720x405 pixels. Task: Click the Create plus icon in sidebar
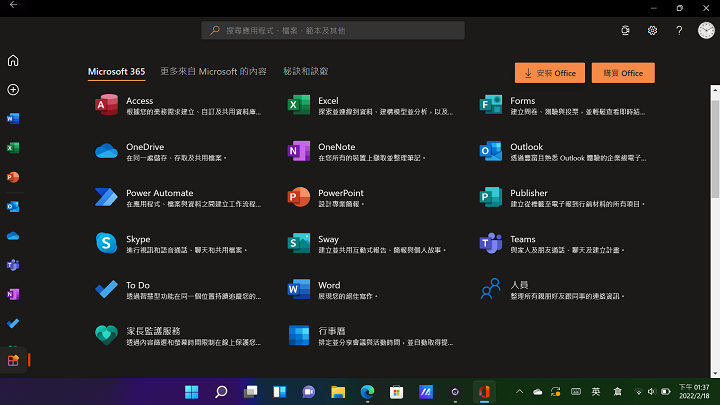point(13,90)
